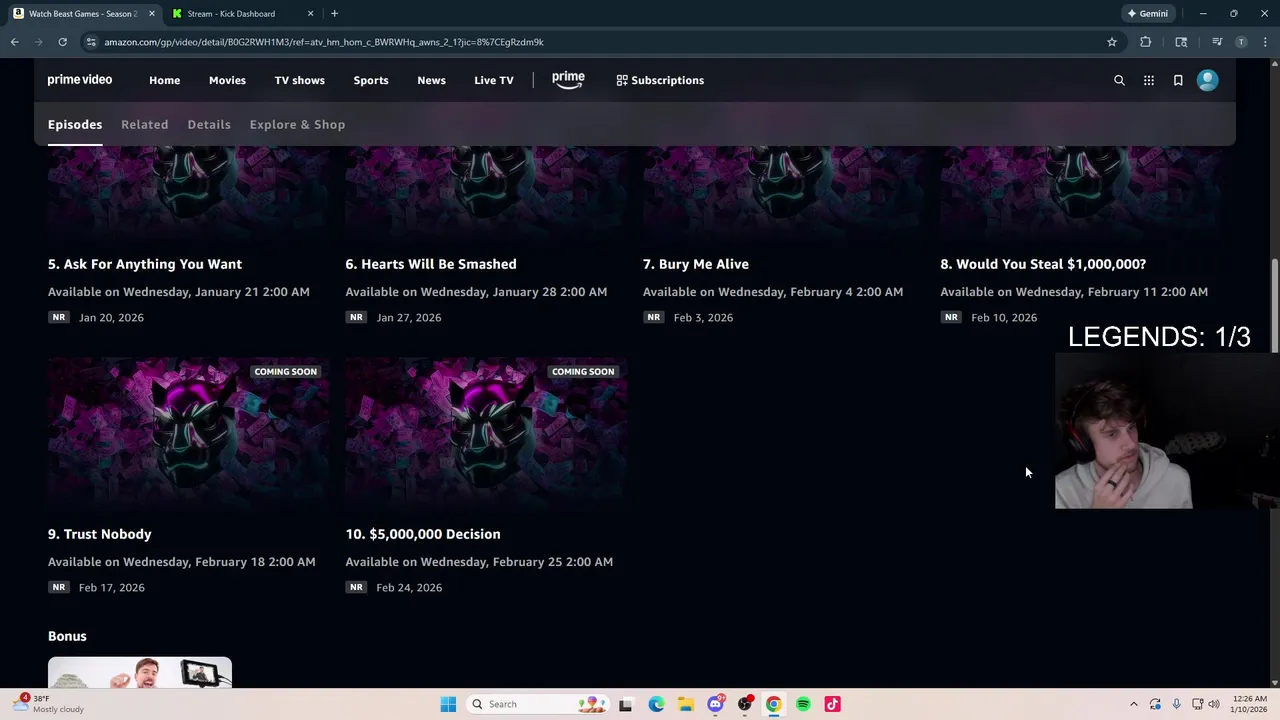Open episode 5 Ask For Anything You Want

[145, 264]
